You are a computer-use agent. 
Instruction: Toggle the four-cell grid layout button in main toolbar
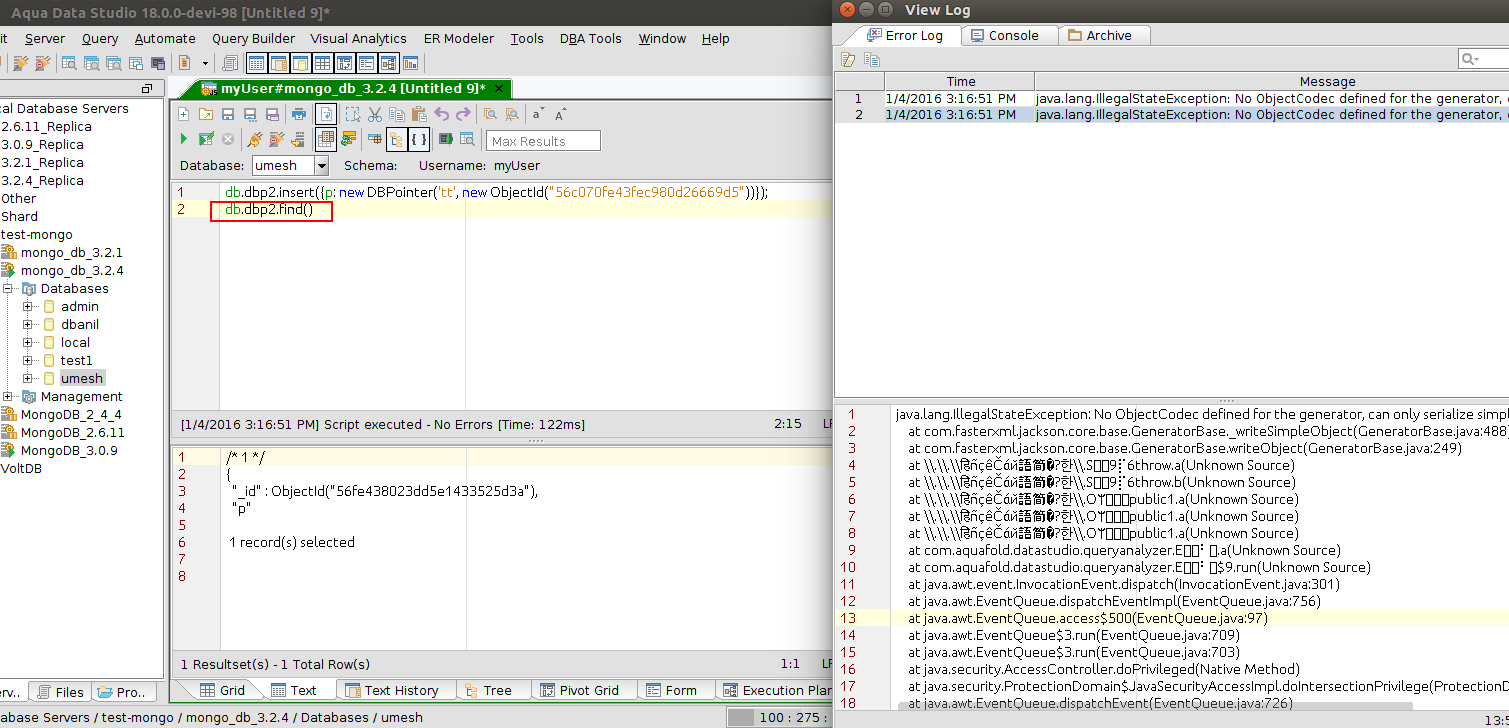323,63
